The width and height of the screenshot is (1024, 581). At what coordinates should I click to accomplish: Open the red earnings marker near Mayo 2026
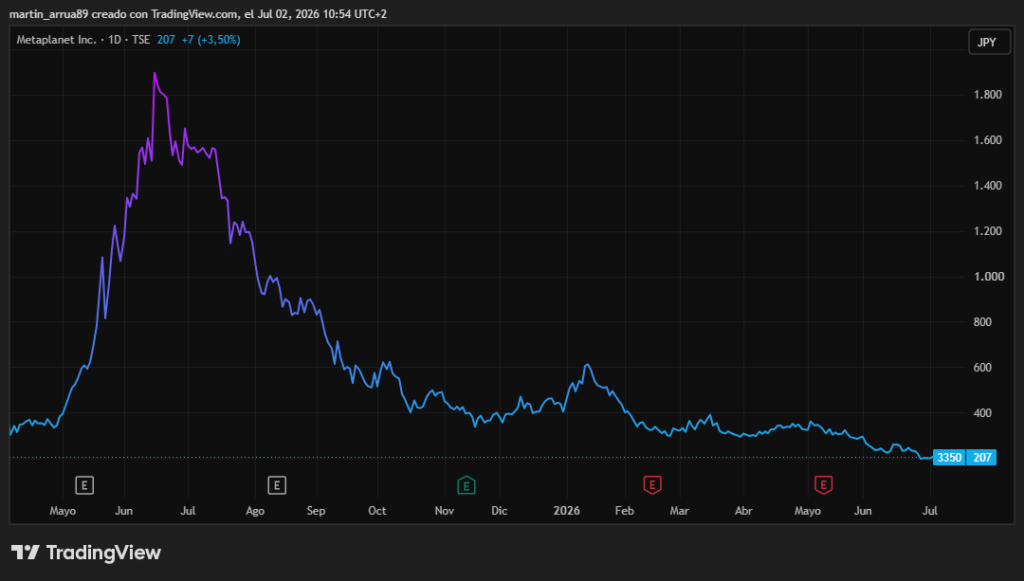coord(824,484)
